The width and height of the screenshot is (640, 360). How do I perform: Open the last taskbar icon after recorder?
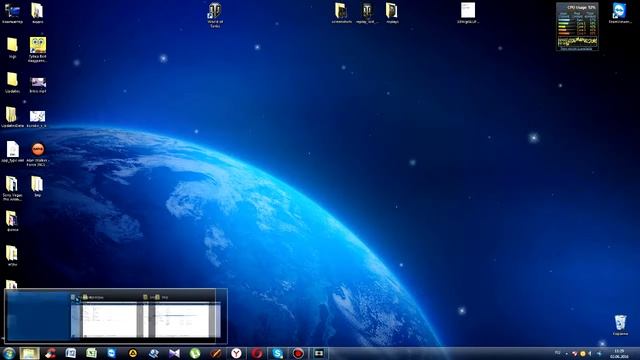[x=319, y=353]
